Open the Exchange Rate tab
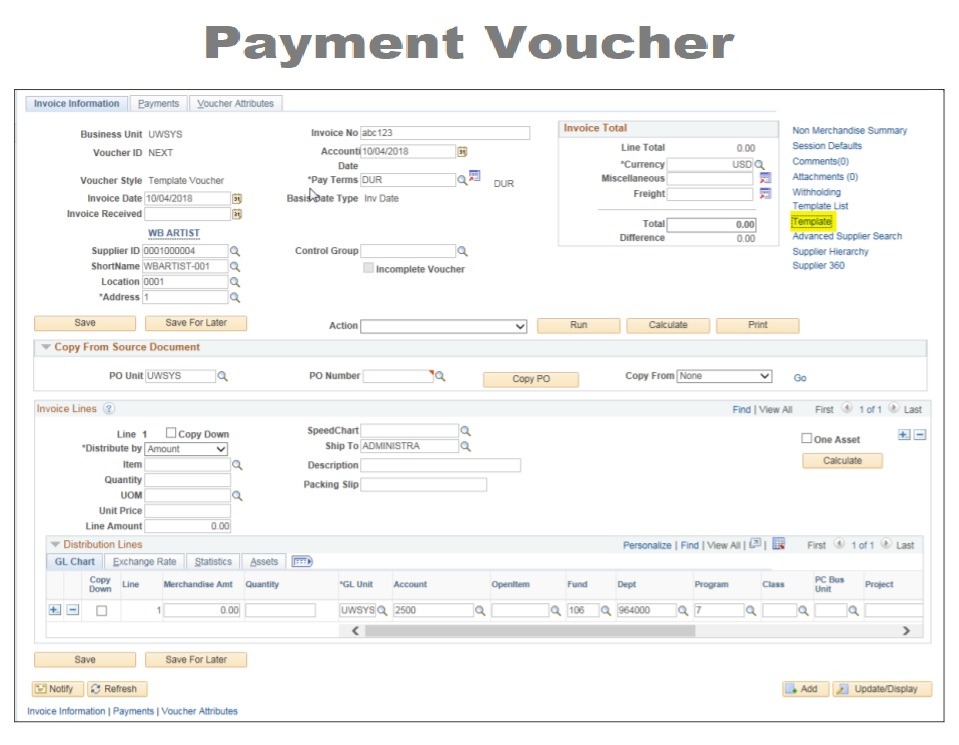 (x=144, y=562)
